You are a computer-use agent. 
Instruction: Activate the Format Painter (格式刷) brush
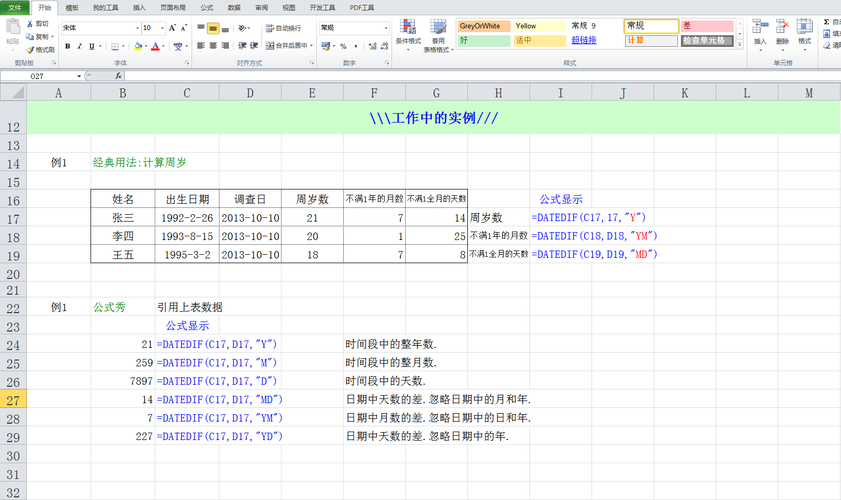(x=30, y=49)
